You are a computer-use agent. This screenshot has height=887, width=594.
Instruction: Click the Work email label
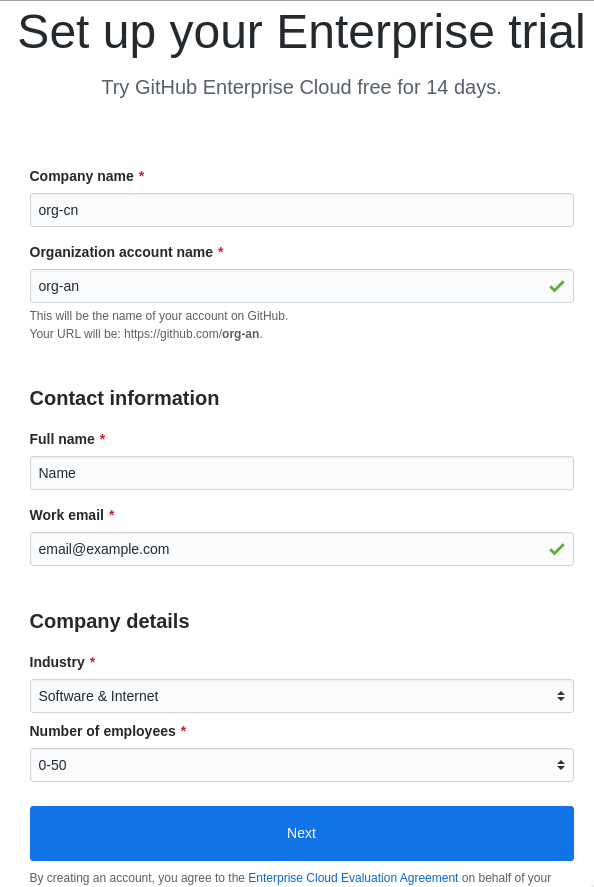coord(66,515)
